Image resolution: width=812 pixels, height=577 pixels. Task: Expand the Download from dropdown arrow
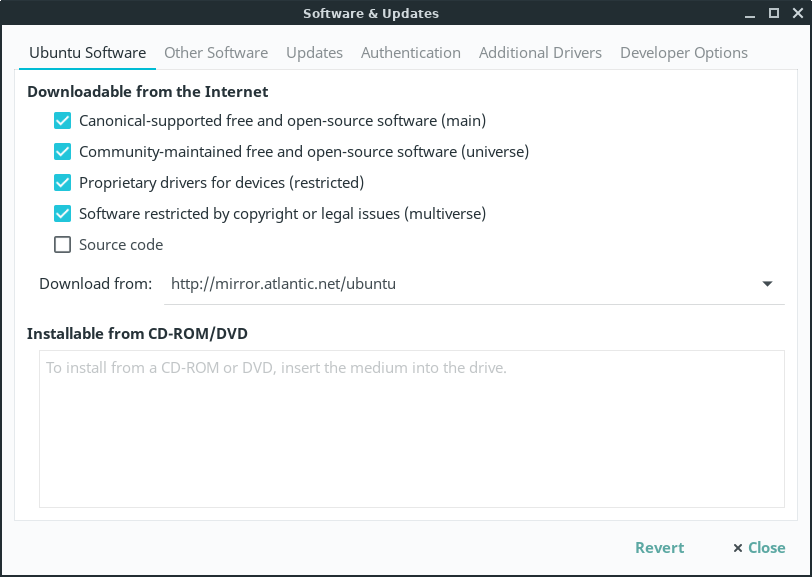[767, 284]
